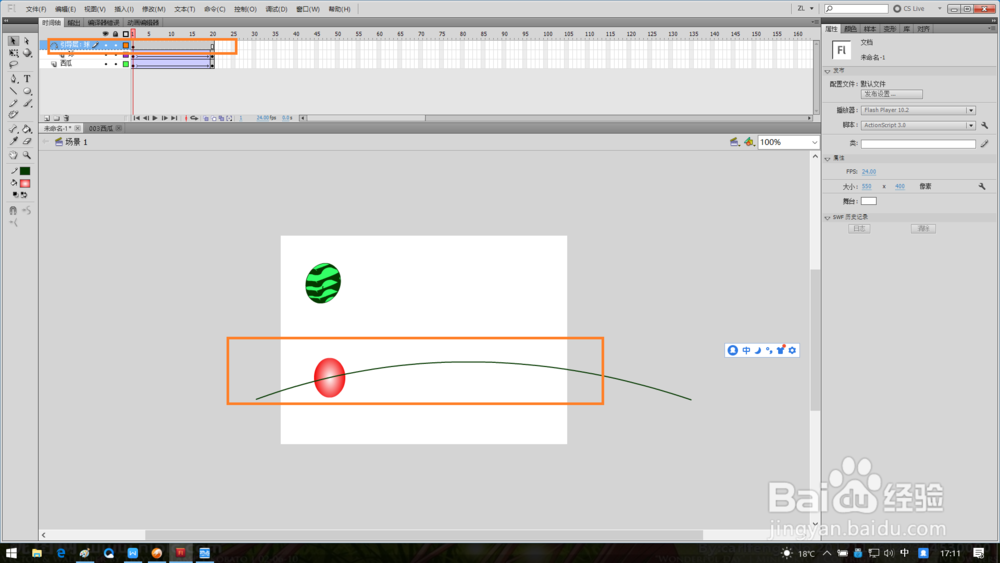This screenshot has height=563, width=1000.
Task: Select the Text tool
Action: pos(27,79)
